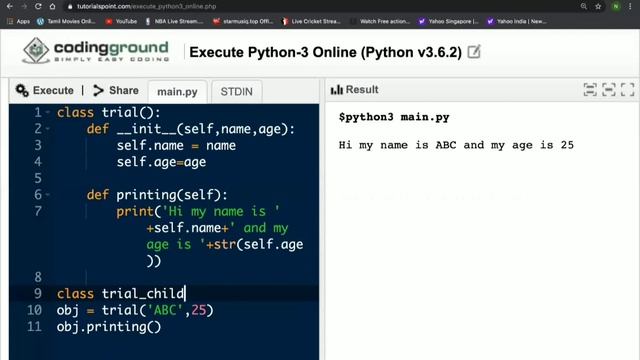Open the Yahoo Singapore bookmark

tap(449, 21)
